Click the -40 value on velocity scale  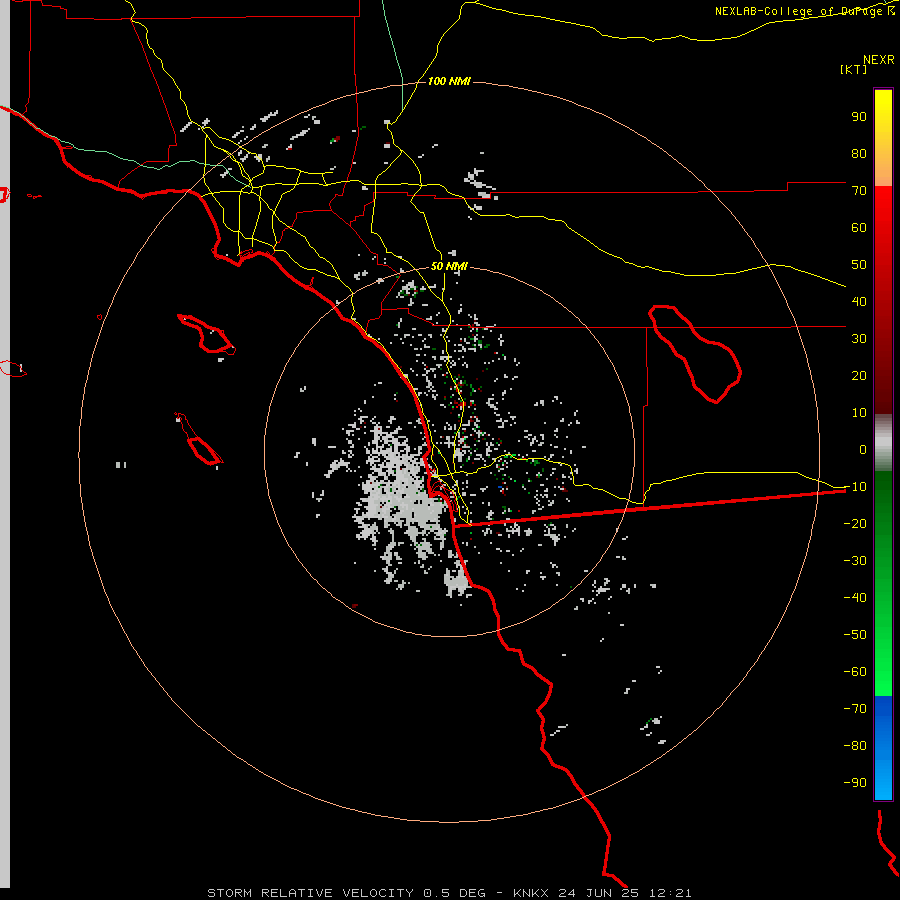pyautogui.click(x=855, y=598)
